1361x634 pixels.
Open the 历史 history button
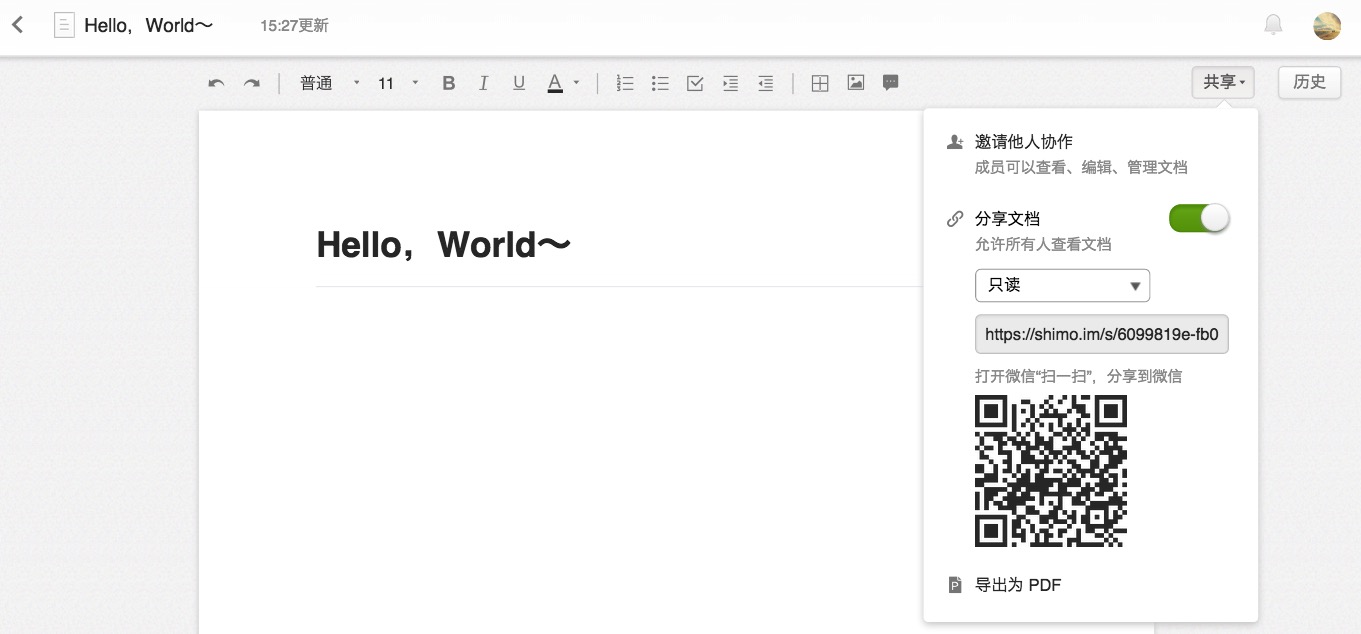coord(1309,83)
